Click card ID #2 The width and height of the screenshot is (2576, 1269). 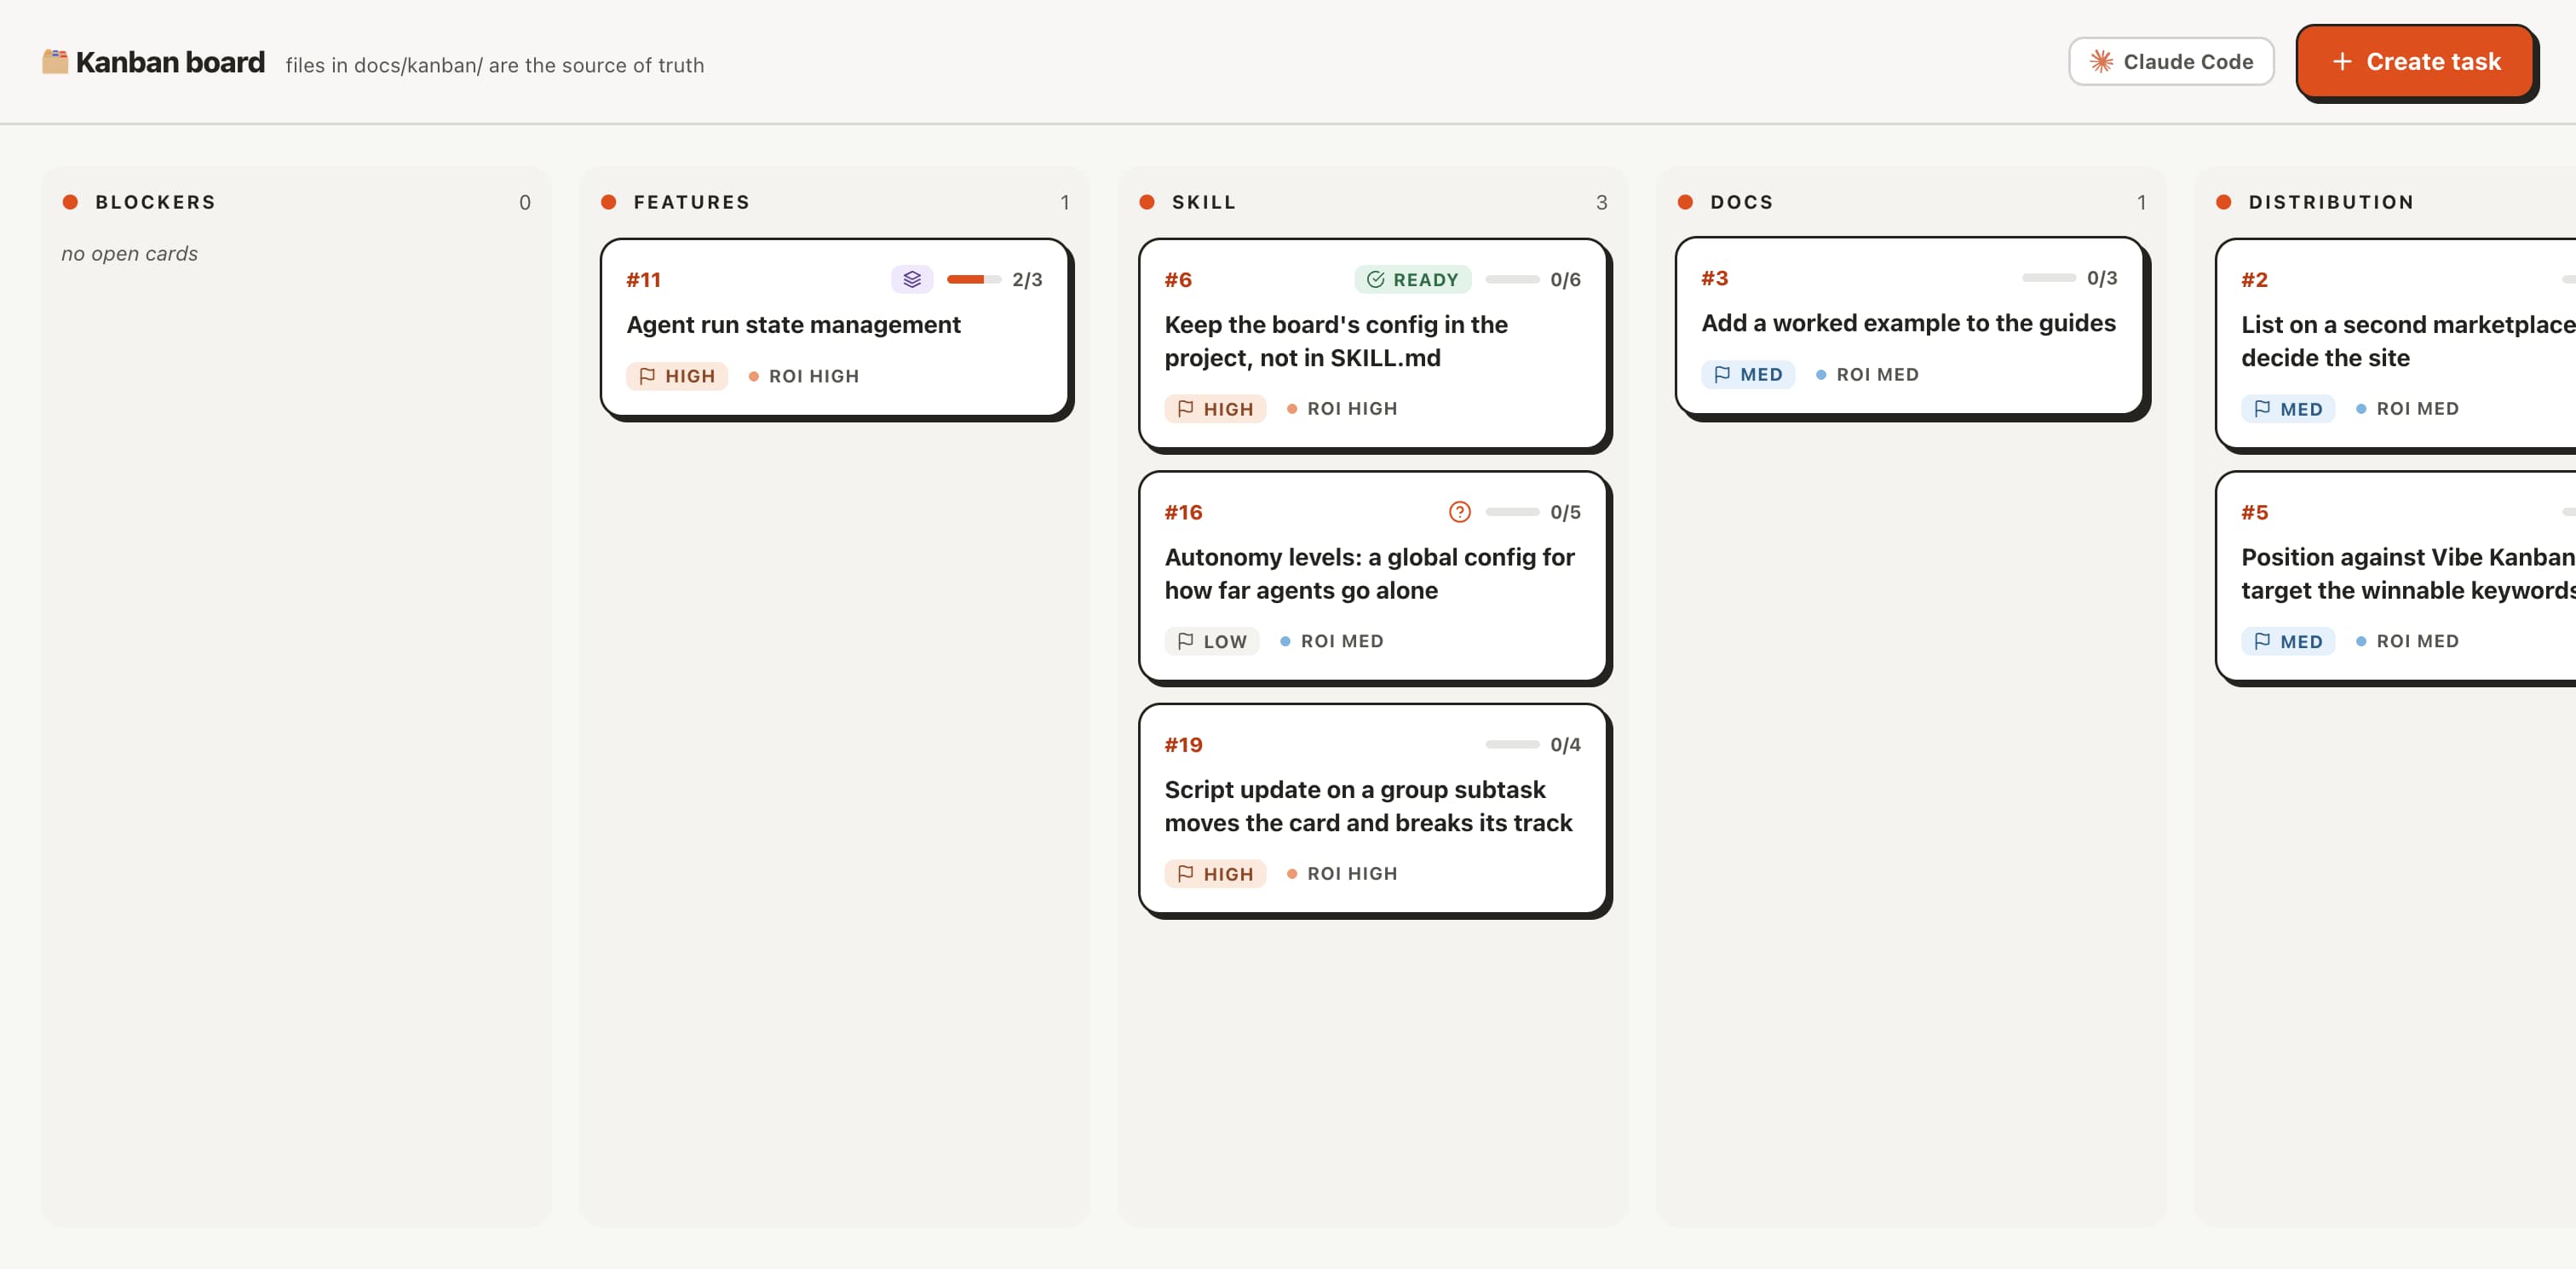click(2254, 280)
